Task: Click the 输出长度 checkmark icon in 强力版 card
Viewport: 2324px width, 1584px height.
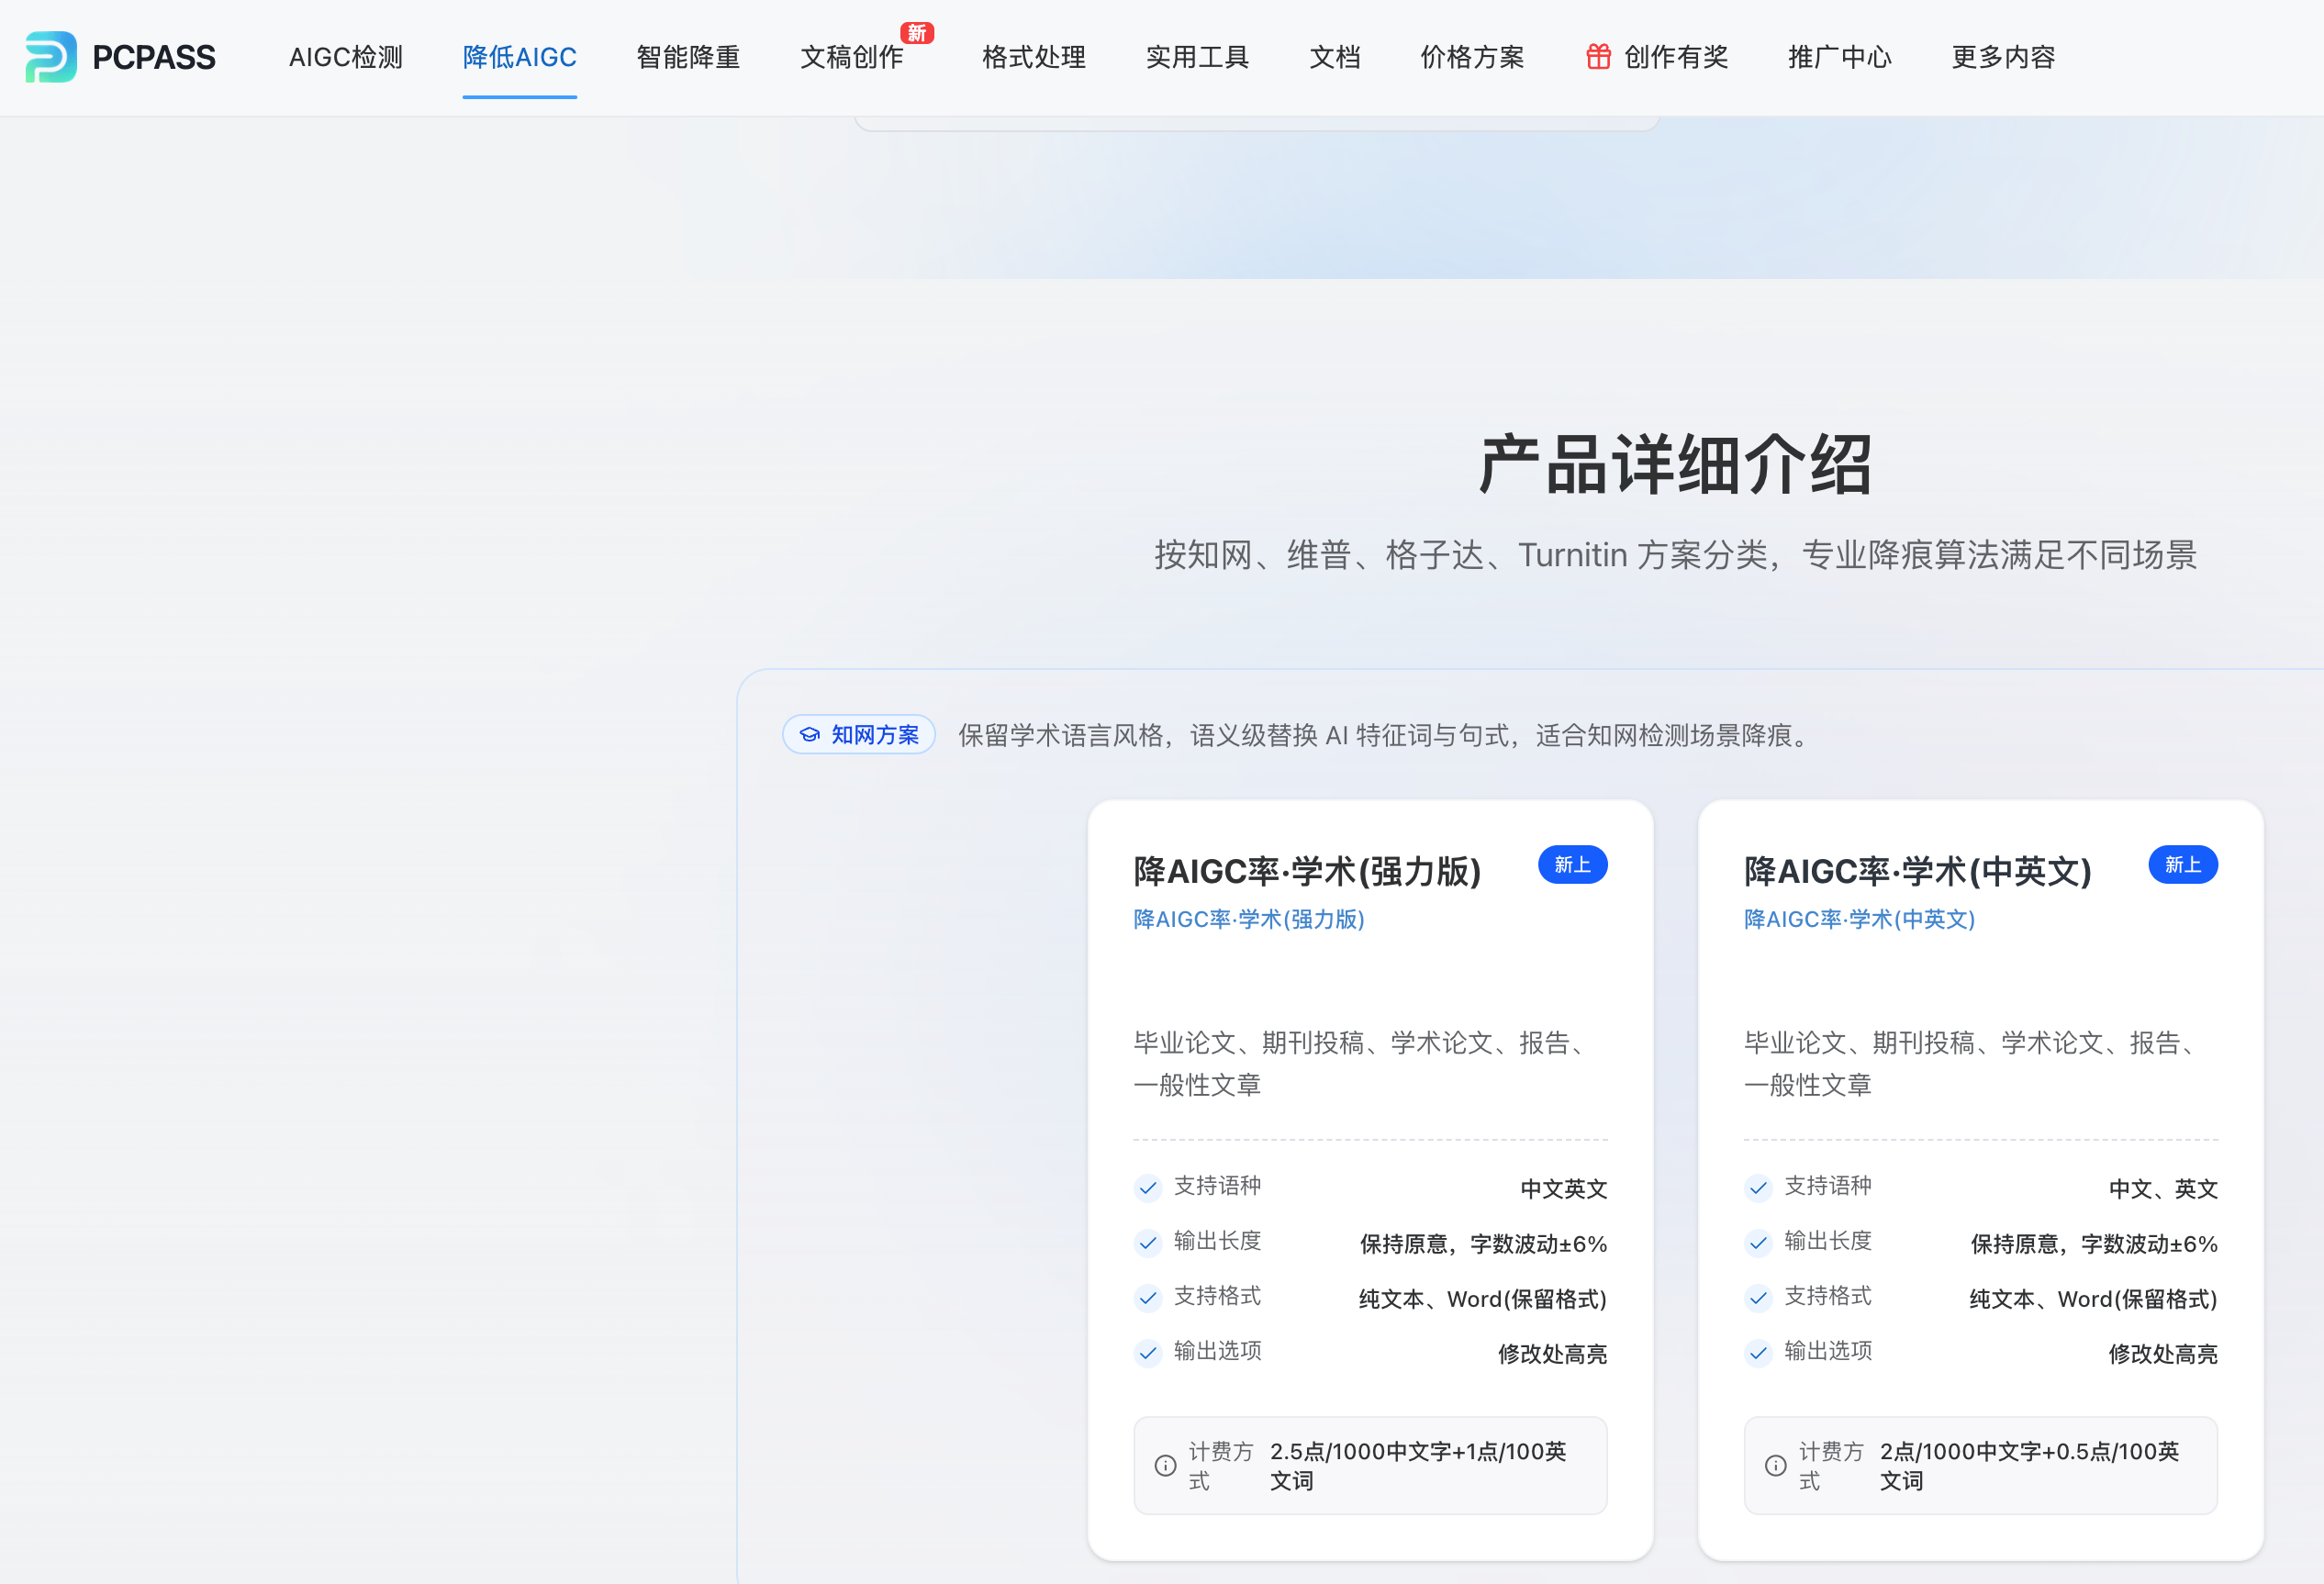Action: pyautogui.click(x=1148, y=1242)
